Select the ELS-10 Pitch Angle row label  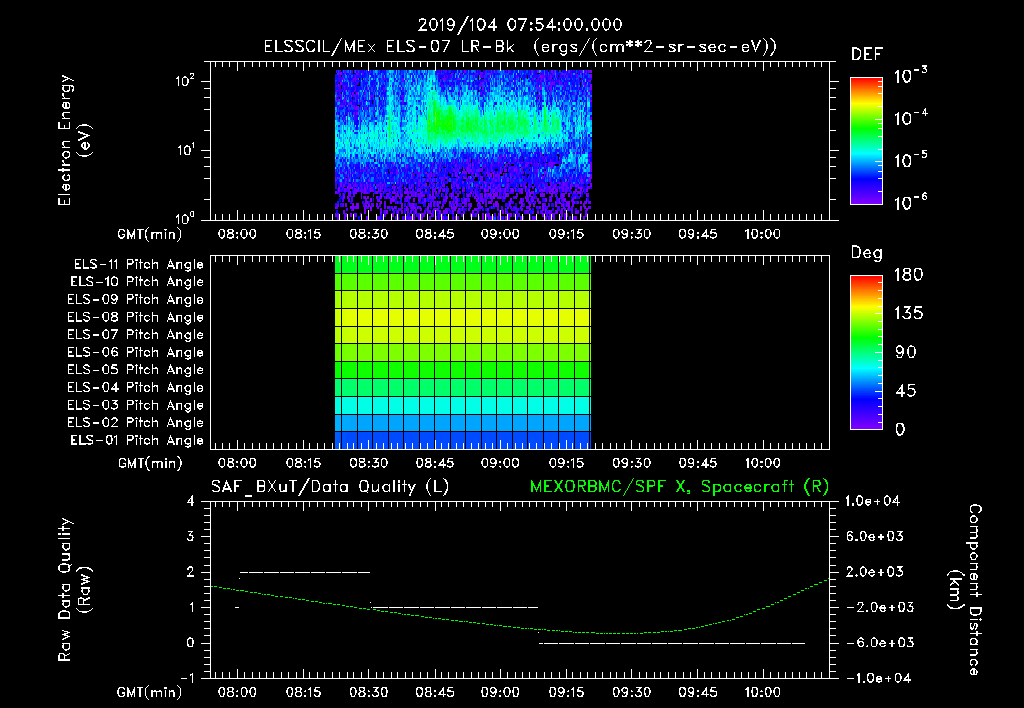137,282
